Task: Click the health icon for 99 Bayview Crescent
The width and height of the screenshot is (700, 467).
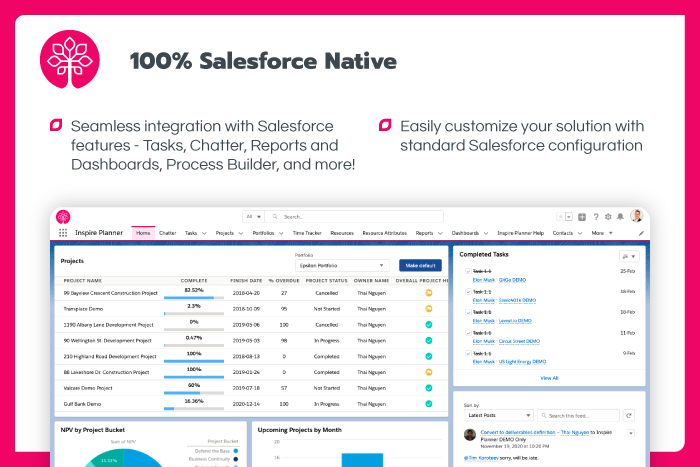Action: [x=429, y=293]
